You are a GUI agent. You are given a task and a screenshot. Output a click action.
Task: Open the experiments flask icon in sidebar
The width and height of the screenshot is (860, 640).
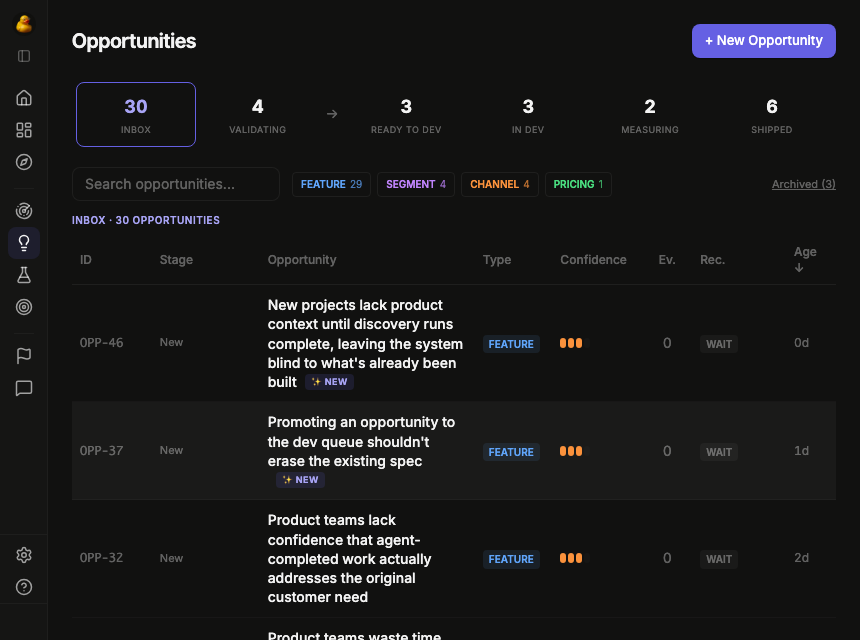(24, 275)
